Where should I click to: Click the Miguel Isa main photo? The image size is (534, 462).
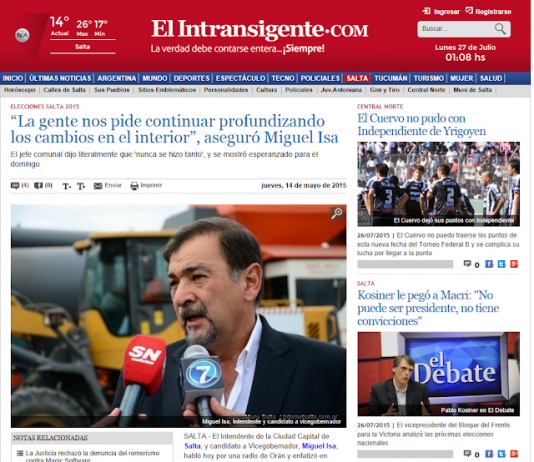click(178, 316)
